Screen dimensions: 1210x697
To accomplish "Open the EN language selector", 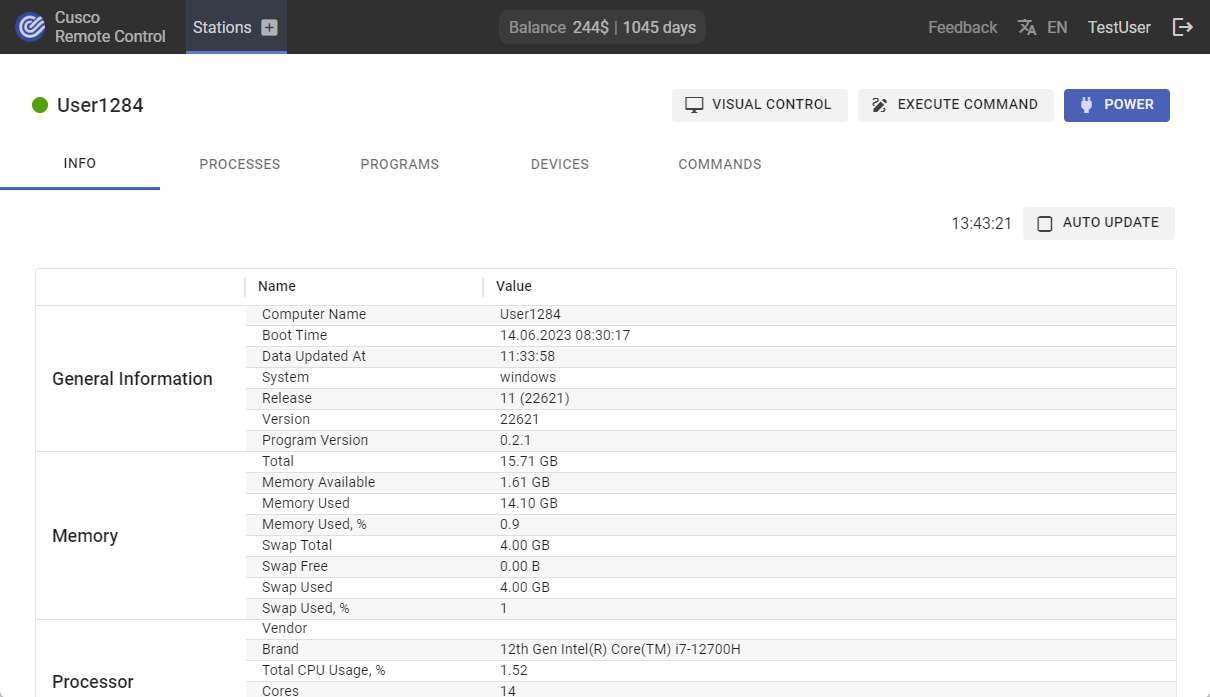I will (1057, 28).
